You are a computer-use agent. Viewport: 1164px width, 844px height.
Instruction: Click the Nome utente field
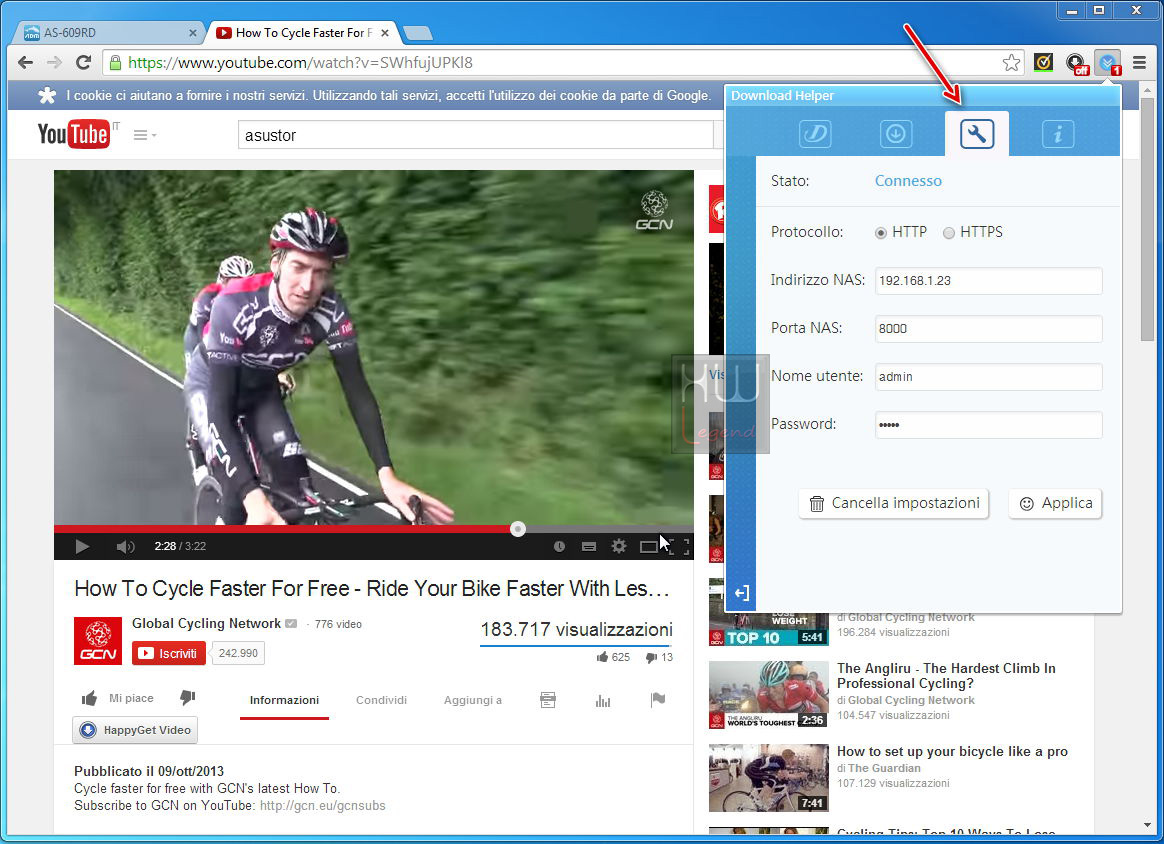click(989, 377)
